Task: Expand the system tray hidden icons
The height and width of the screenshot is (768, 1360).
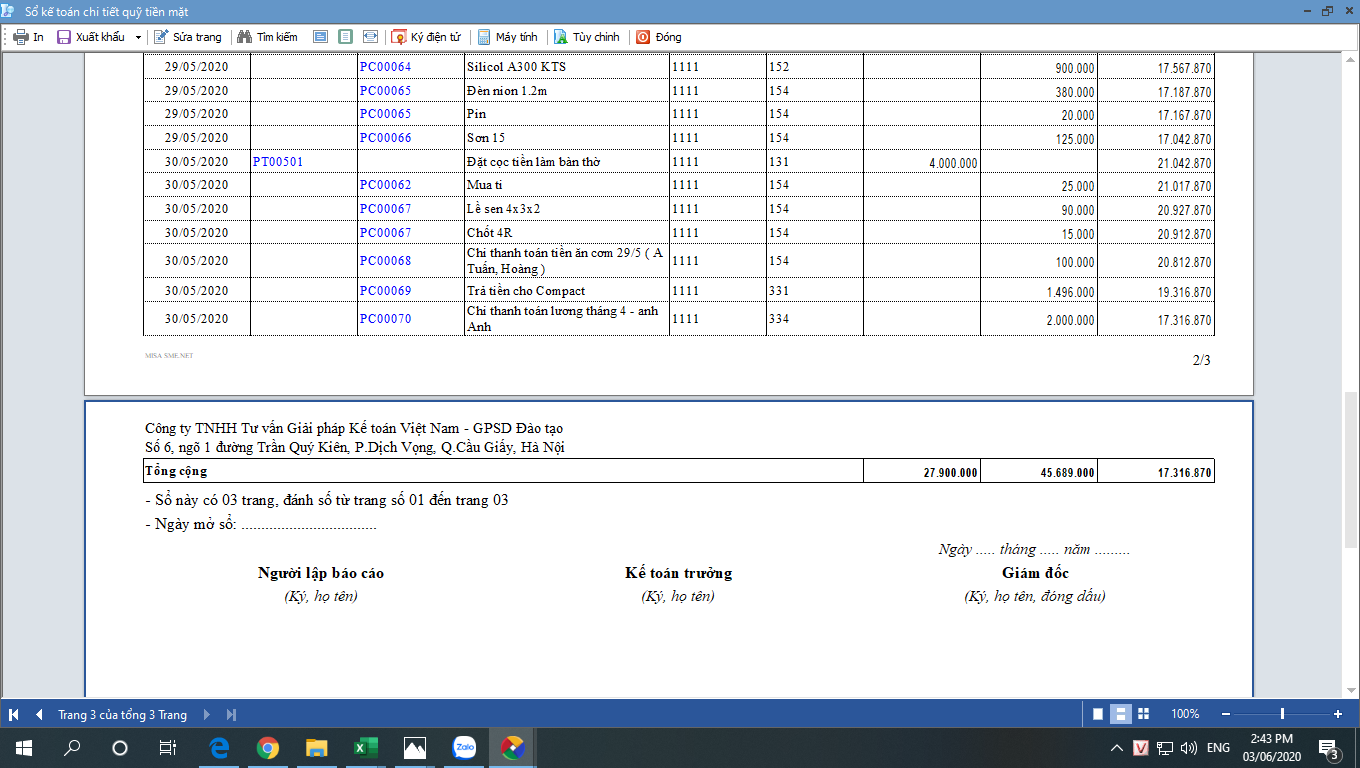Action: 1116,748
